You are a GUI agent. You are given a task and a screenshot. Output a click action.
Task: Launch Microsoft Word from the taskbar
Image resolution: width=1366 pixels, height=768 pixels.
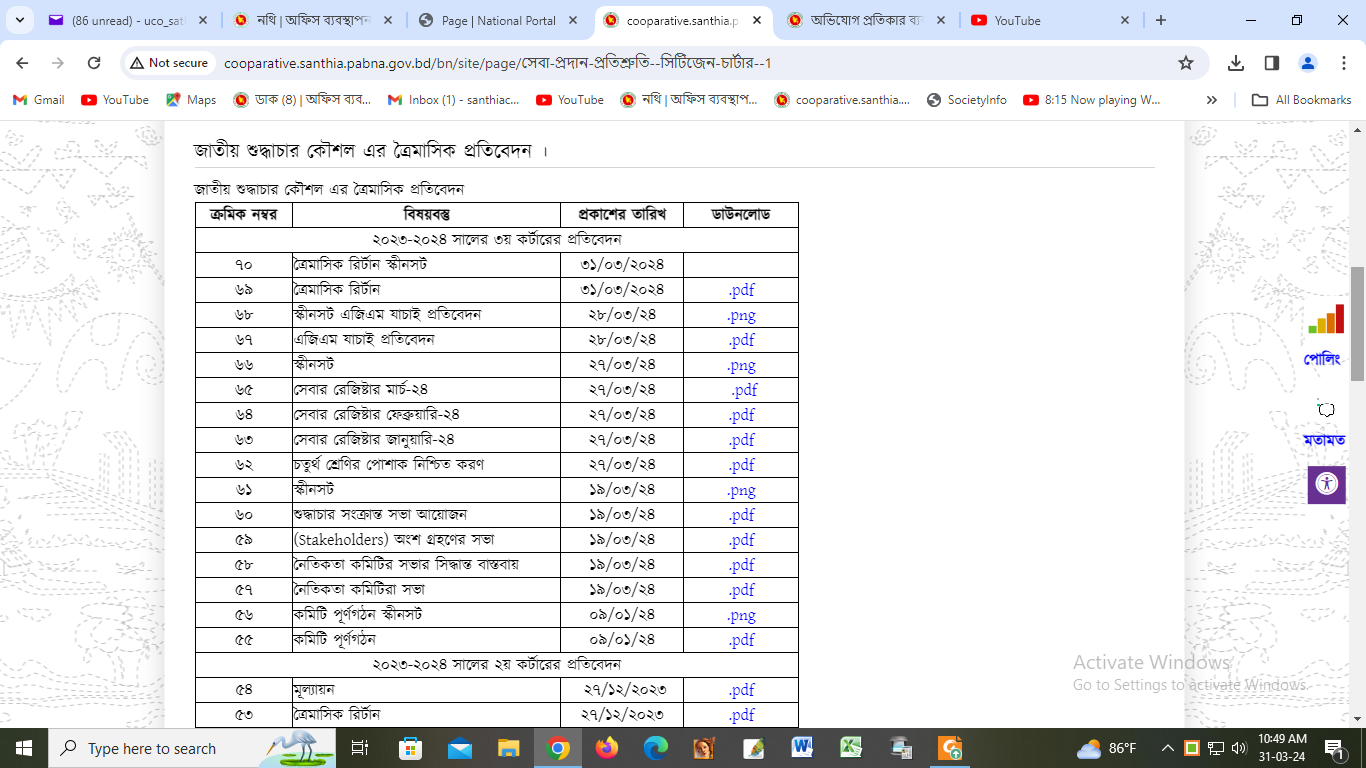(802, 748)
